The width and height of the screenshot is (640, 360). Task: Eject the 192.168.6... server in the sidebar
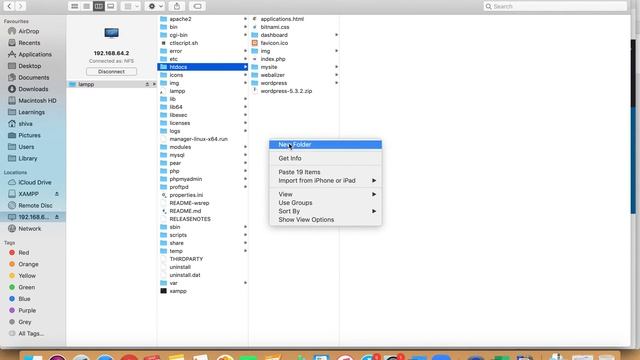(x=57, y=217)
